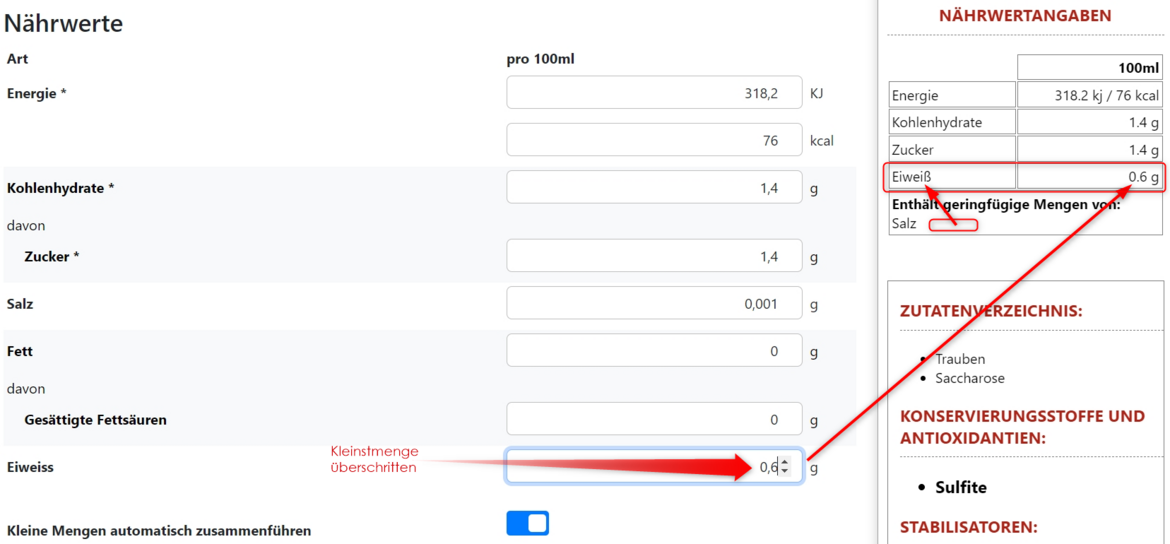Viewport: 1170px width, 544px height.
Task: Focus the Kohlenhydrate grams field
Action: (x=654, y=187)
